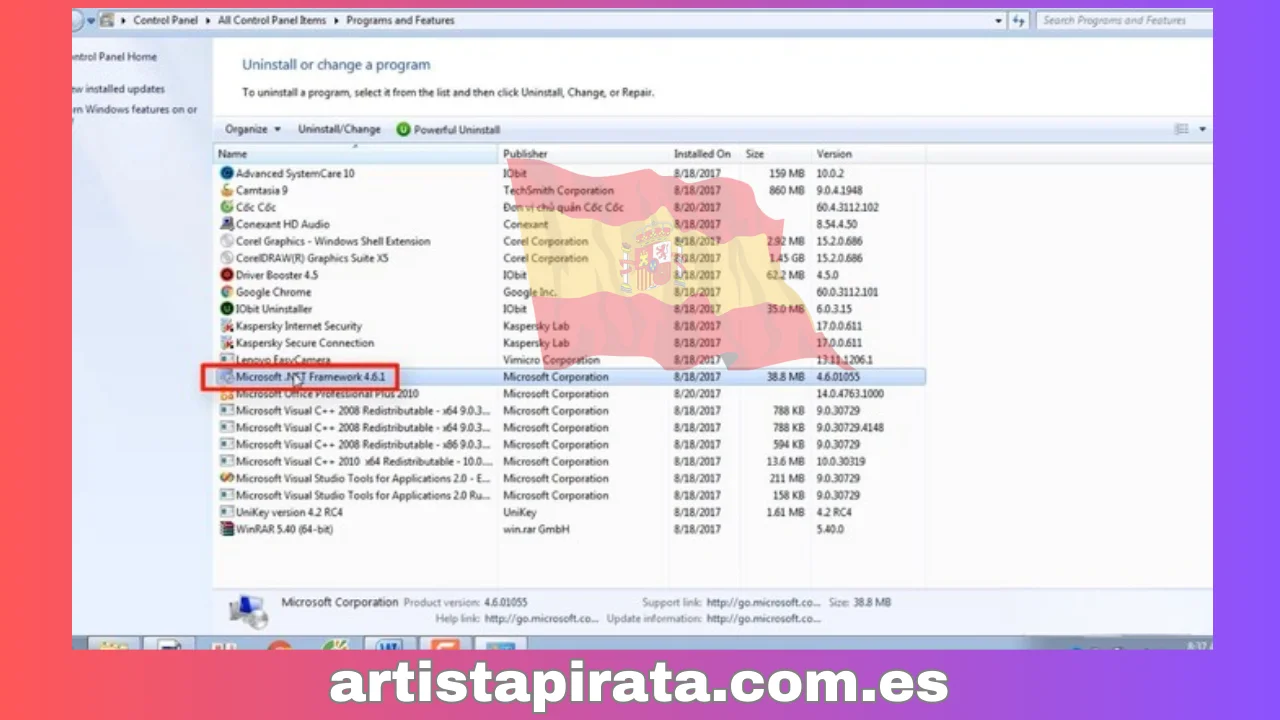Click the Driver Booster 4.5 icon
The image size is (1280, 720).
(x=227, y=275)
